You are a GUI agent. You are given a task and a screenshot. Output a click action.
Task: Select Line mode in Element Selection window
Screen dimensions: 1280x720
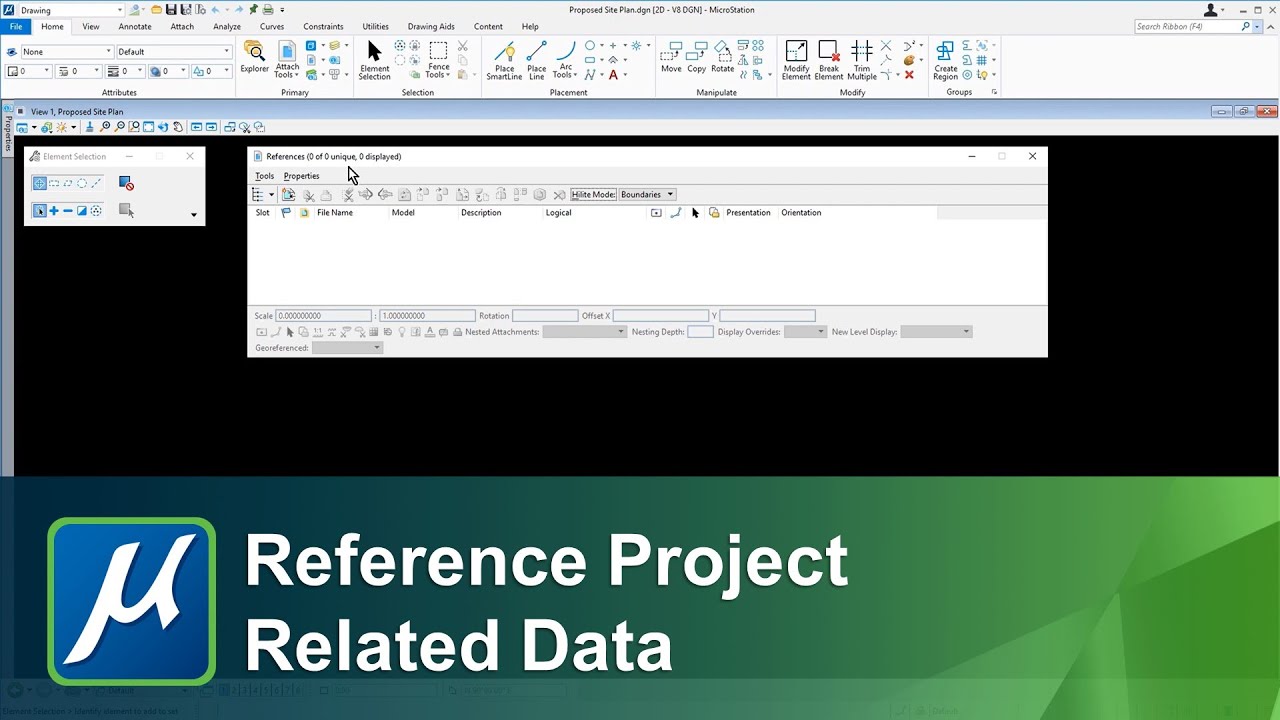96,183
